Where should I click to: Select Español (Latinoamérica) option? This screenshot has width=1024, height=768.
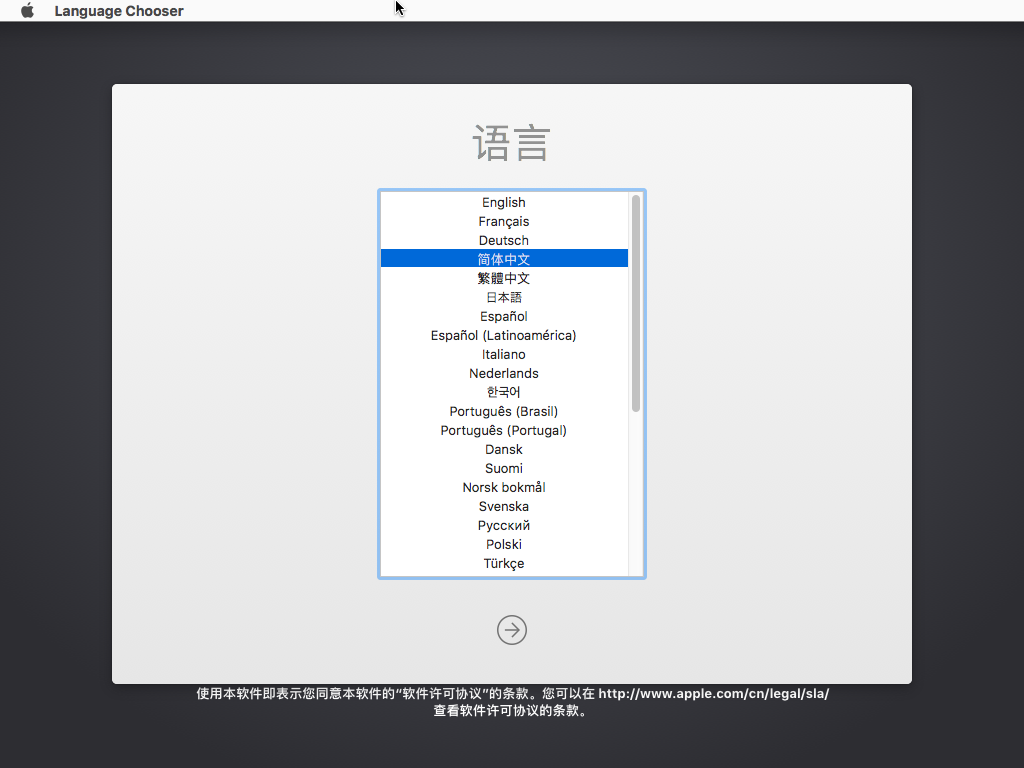(x=503, y=336)
